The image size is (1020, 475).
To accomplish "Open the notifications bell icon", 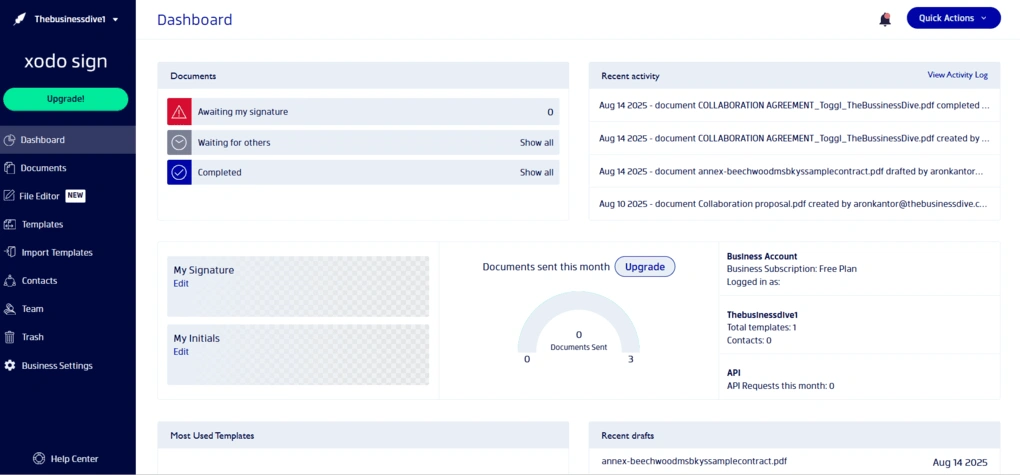I will 885,19.
